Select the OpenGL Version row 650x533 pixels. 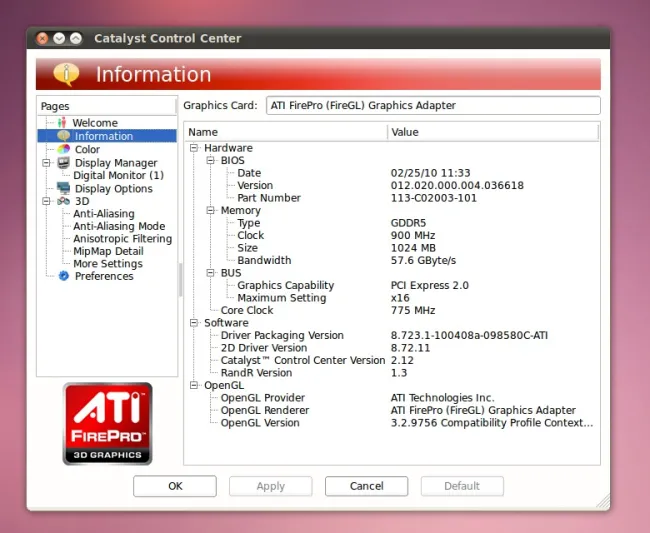pyautogui.click(x=392, y=423)
